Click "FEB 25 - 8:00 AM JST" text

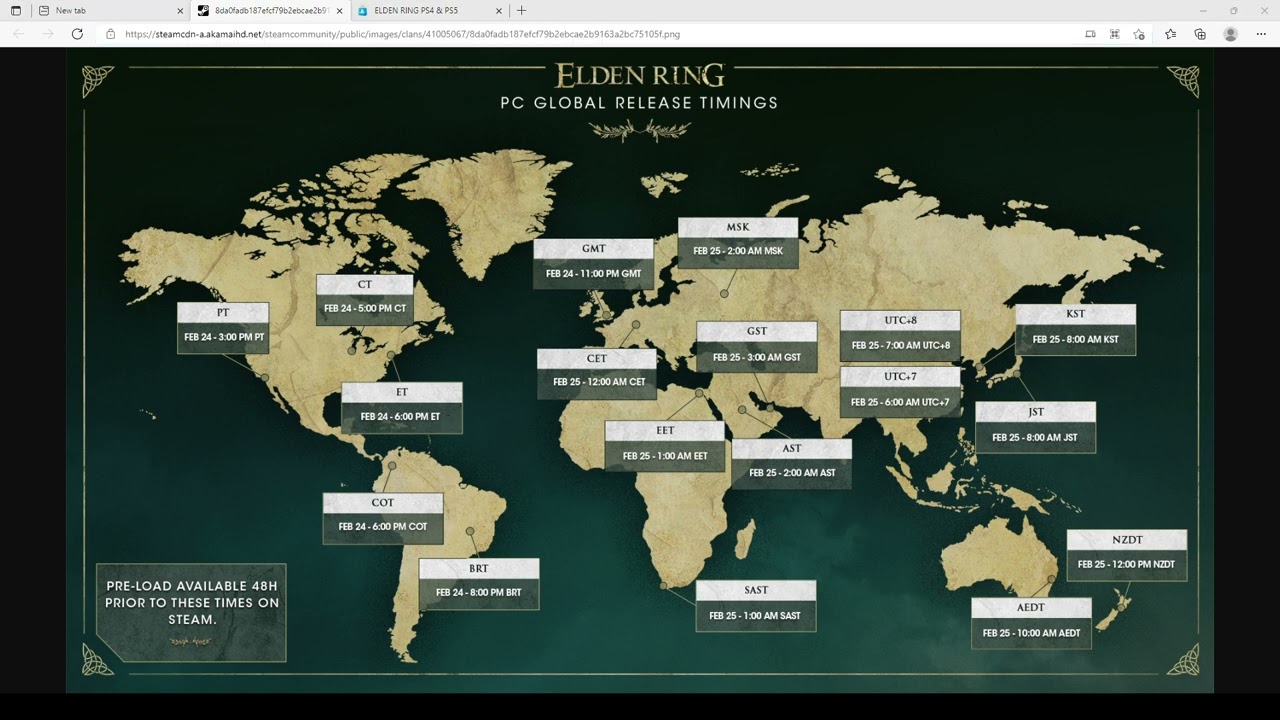(x=1035, y=438)
